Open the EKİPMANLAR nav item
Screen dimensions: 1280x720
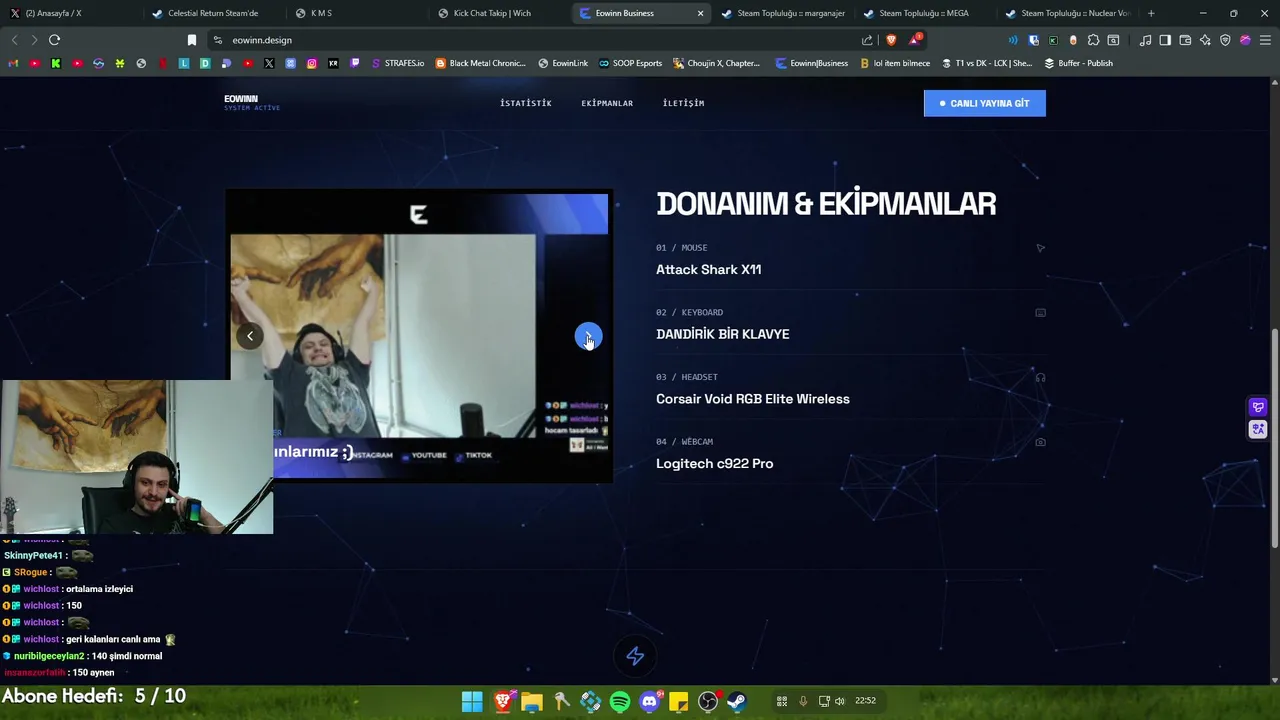pos(607,103)
